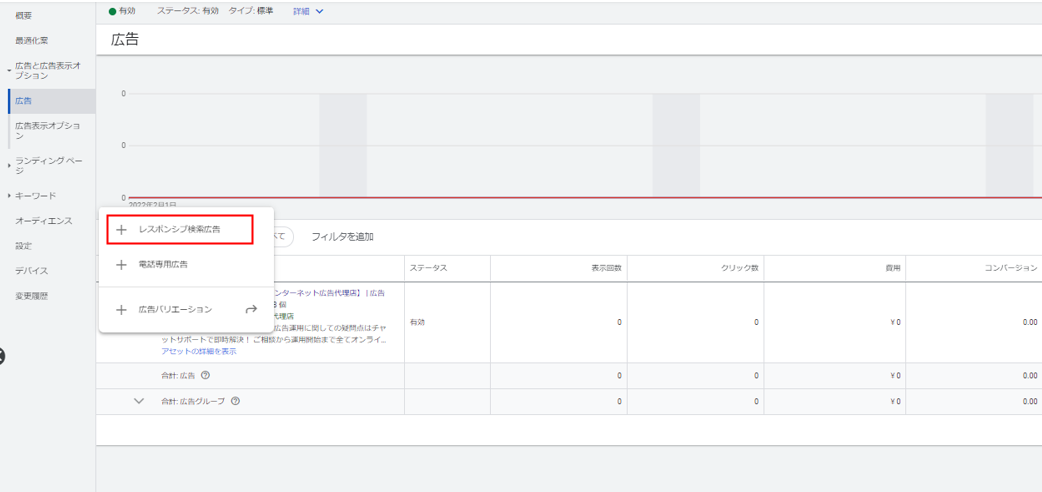Click the タイプ: 標準 text at top
The width and height of the screenshot is (1042, 492).
[x=250, y=11]
